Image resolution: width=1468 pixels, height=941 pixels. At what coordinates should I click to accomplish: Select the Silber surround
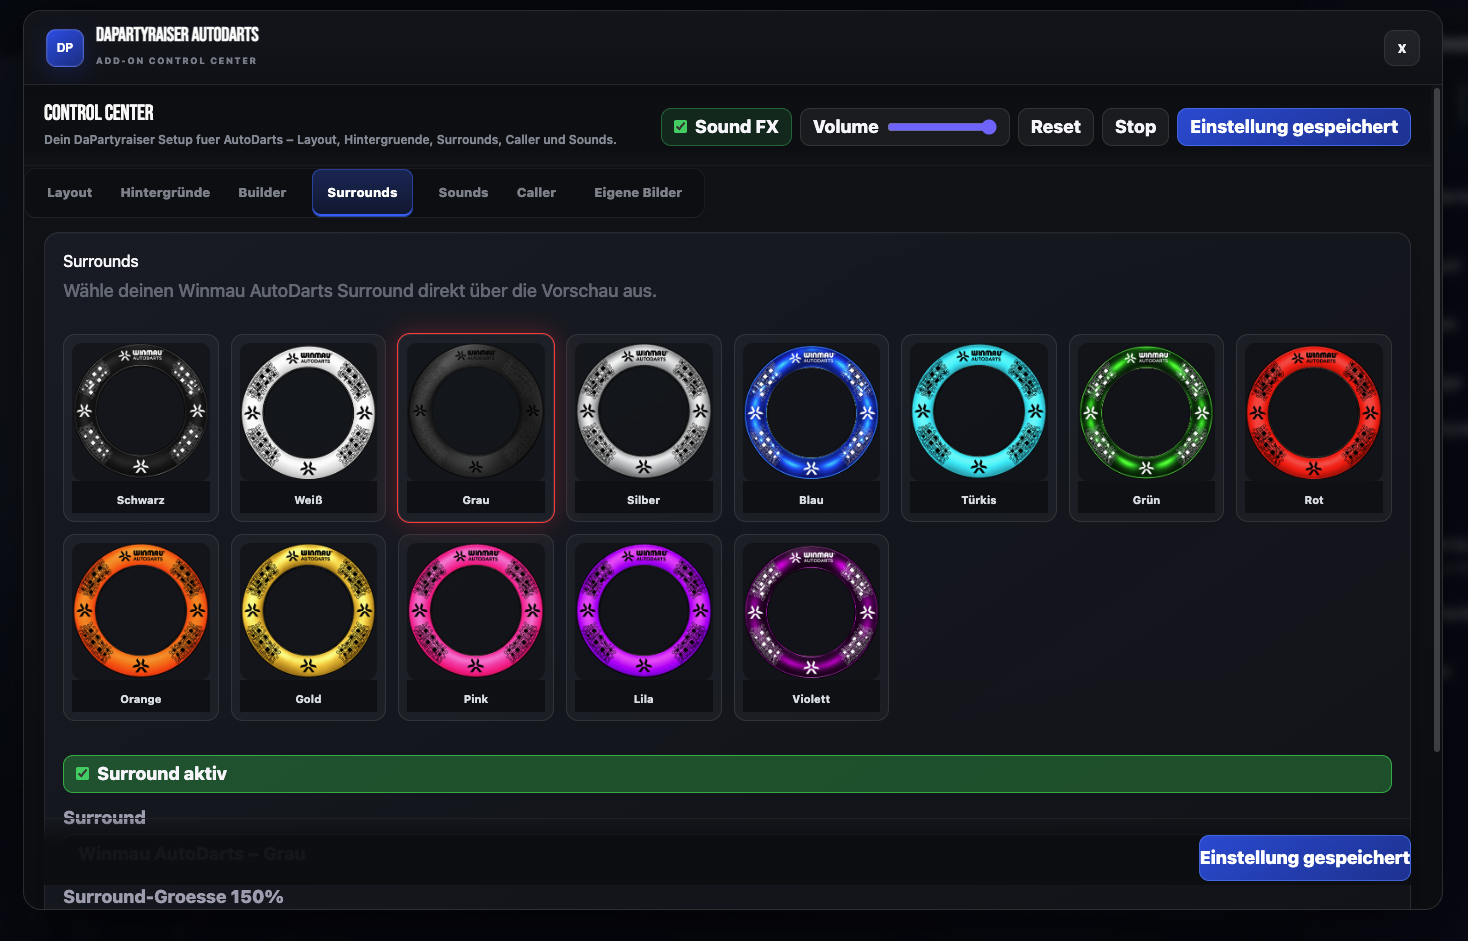644,428
